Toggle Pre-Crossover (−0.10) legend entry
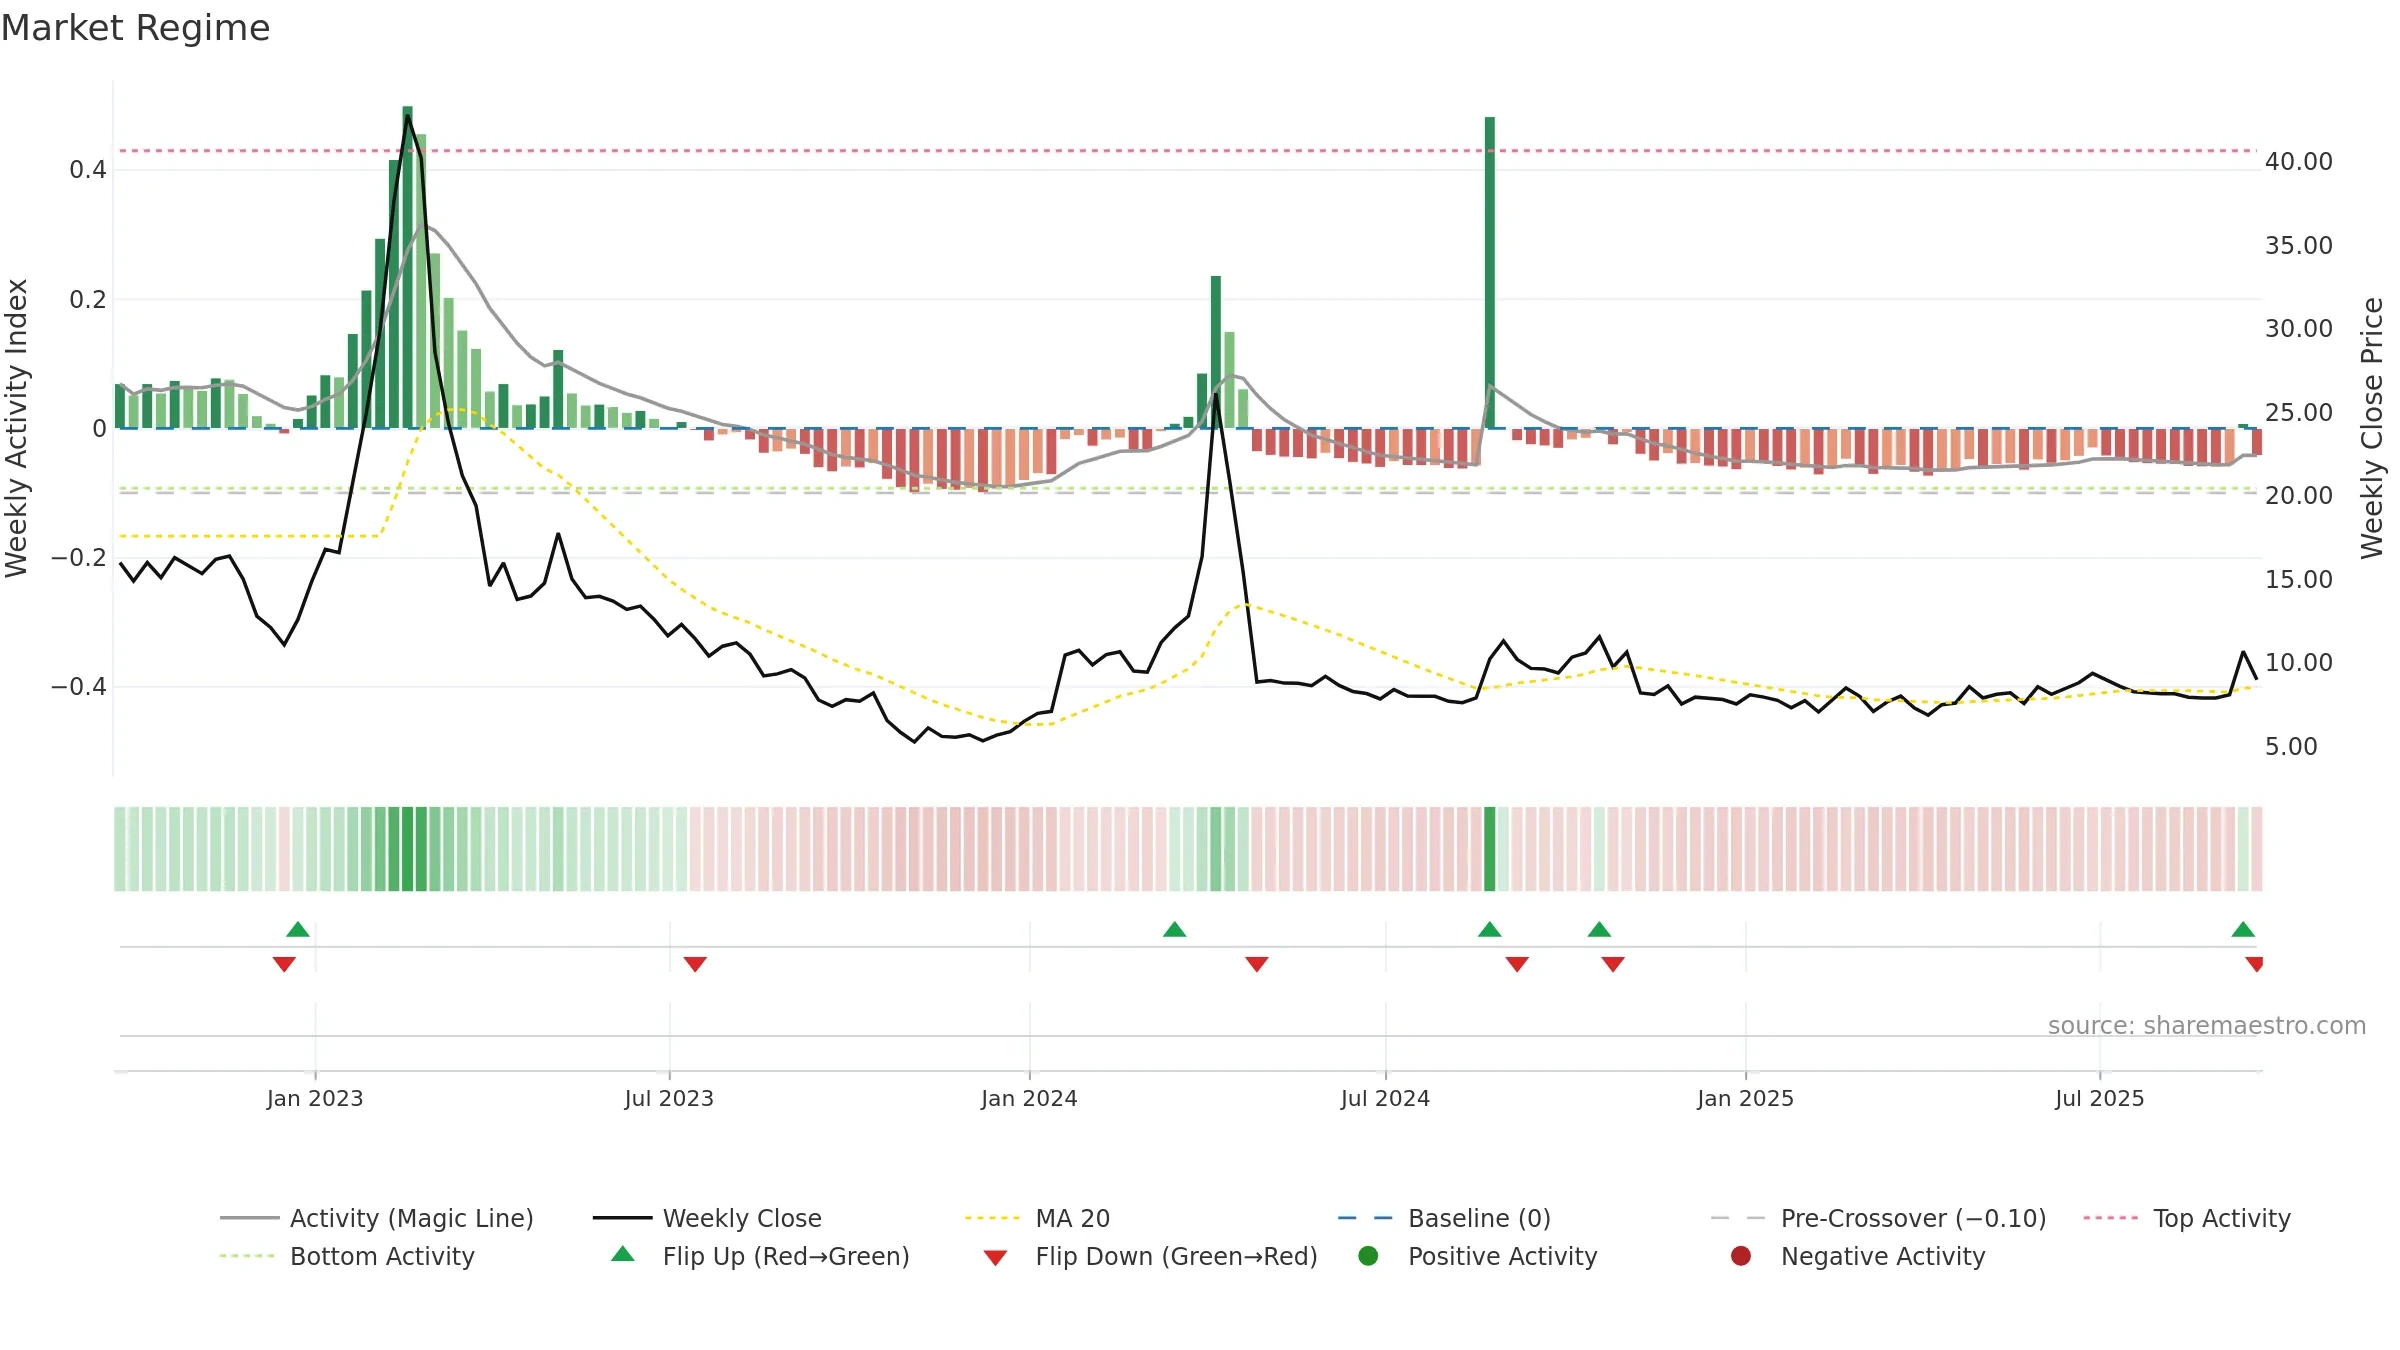 (1878, 1218)
